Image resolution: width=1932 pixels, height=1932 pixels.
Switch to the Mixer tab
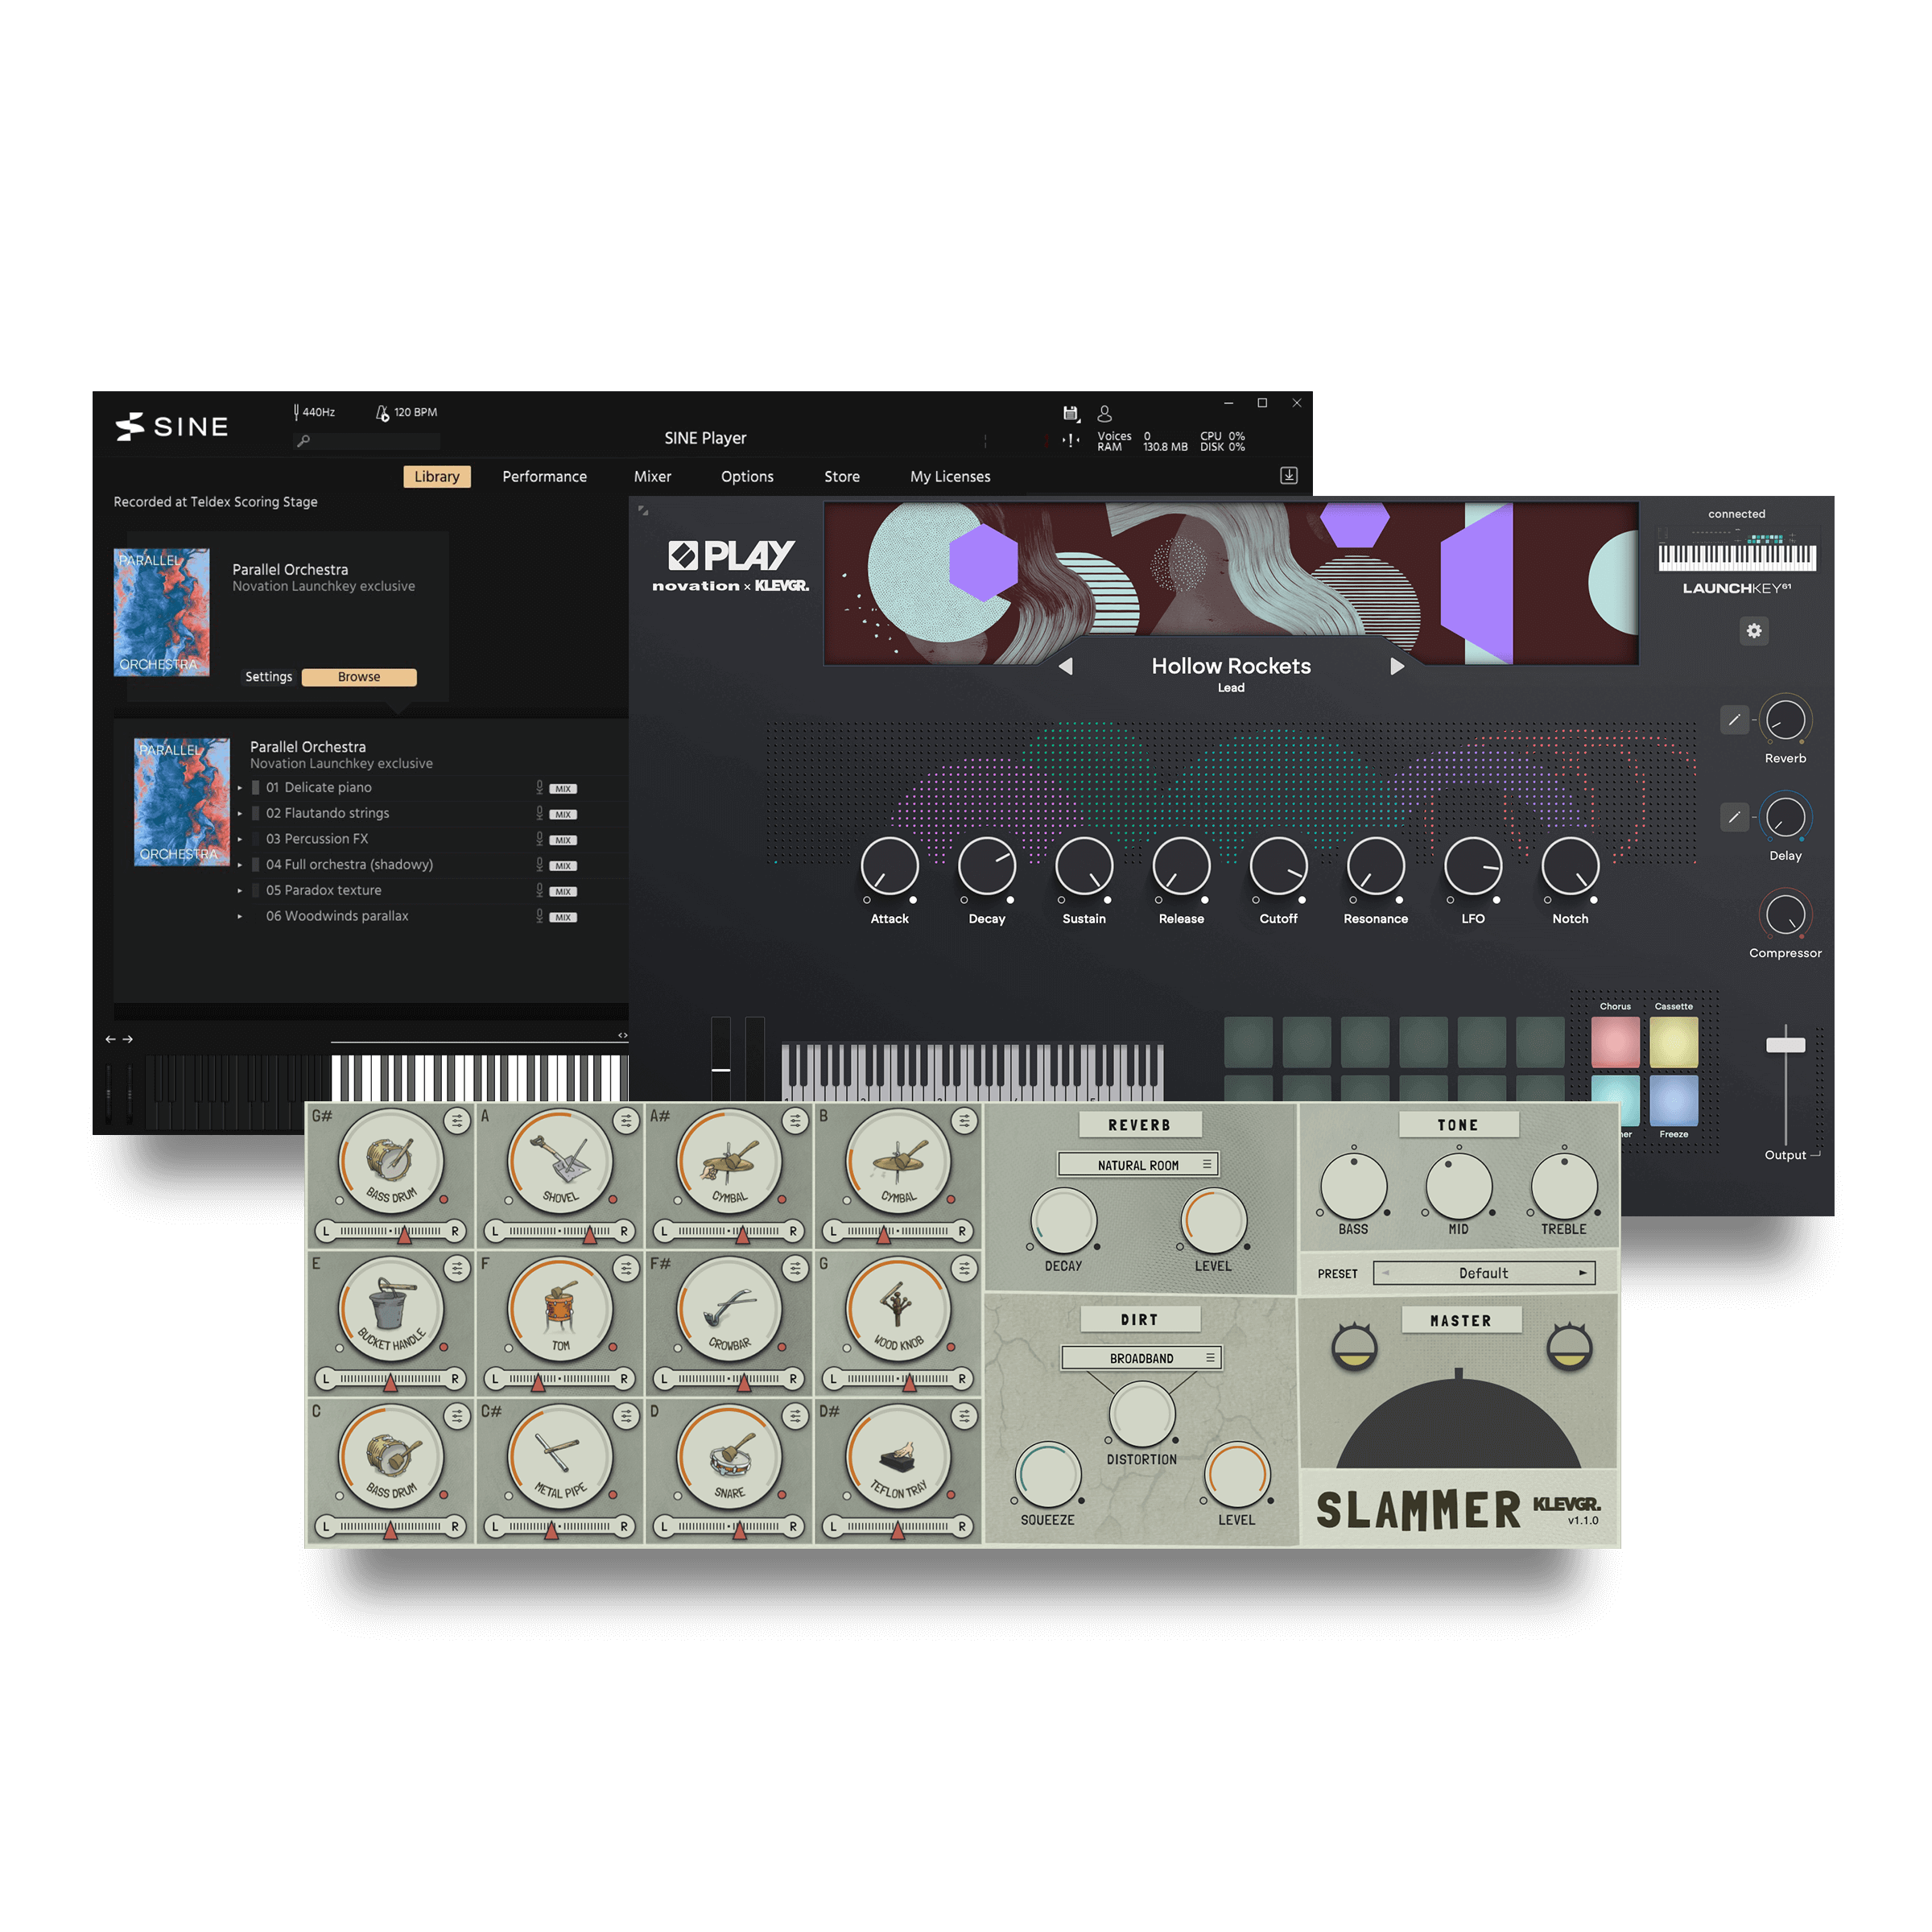pyautogui.click(x=652, y=476)
